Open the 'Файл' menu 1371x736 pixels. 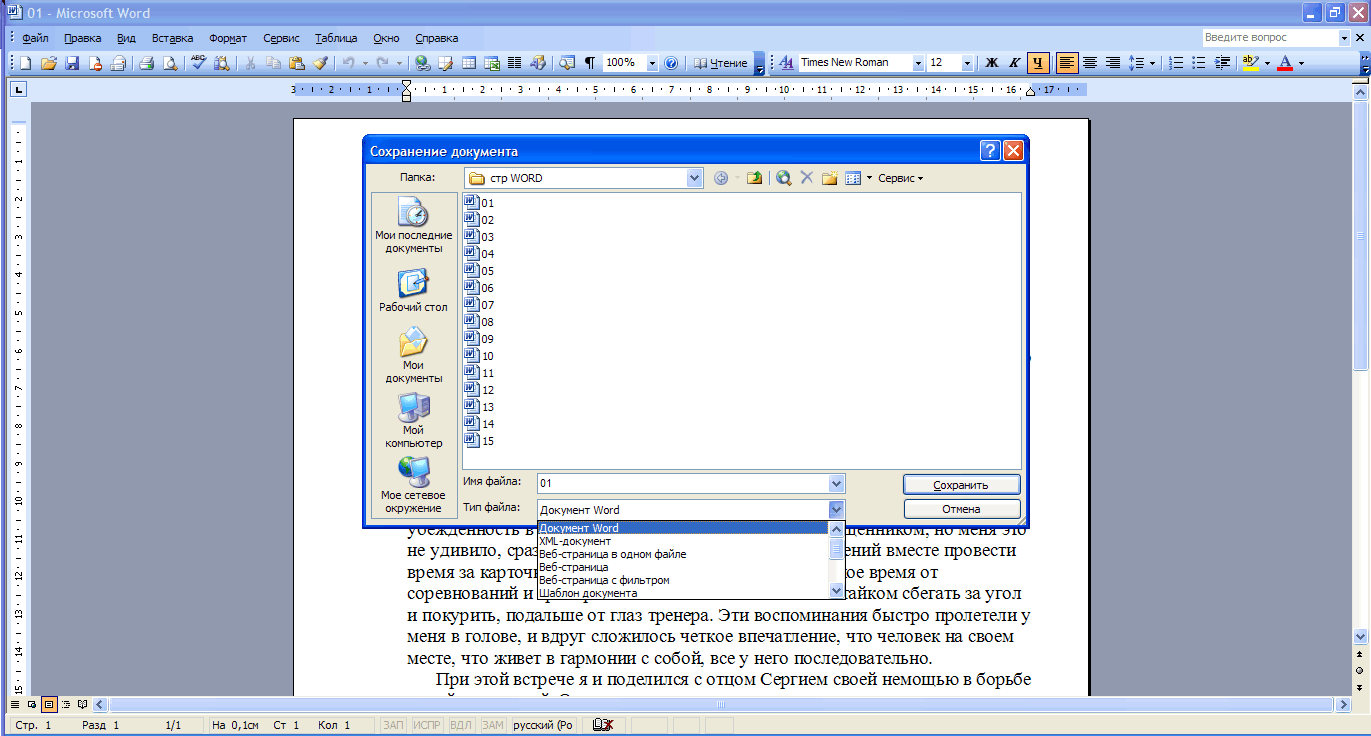pos(35,38)
